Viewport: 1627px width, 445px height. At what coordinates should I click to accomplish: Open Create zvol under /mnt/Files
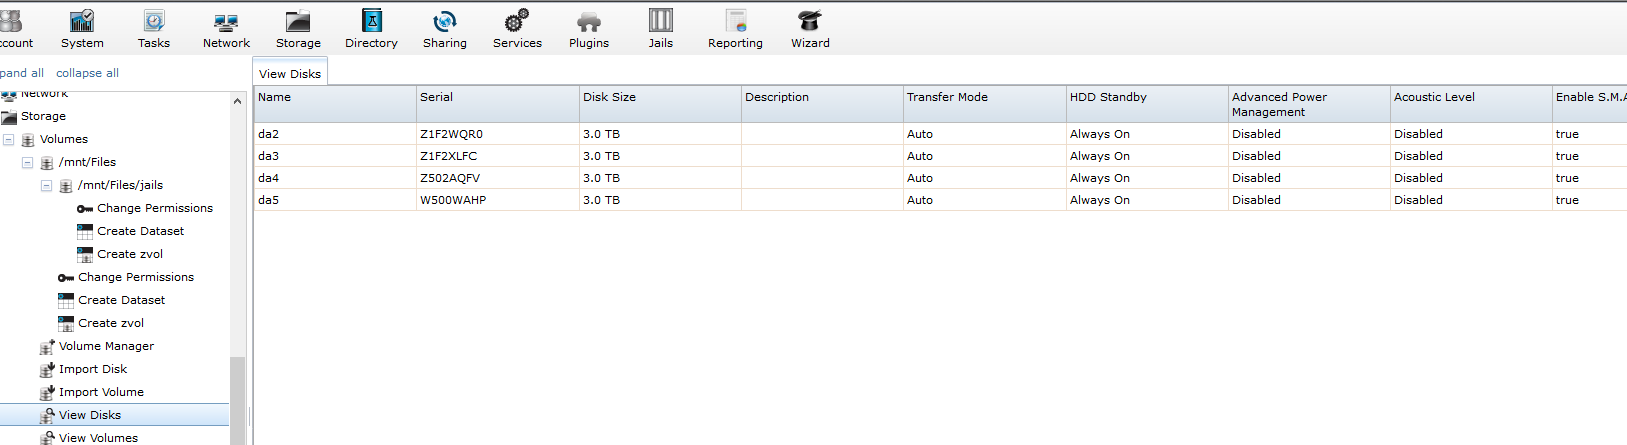point(111,323)
